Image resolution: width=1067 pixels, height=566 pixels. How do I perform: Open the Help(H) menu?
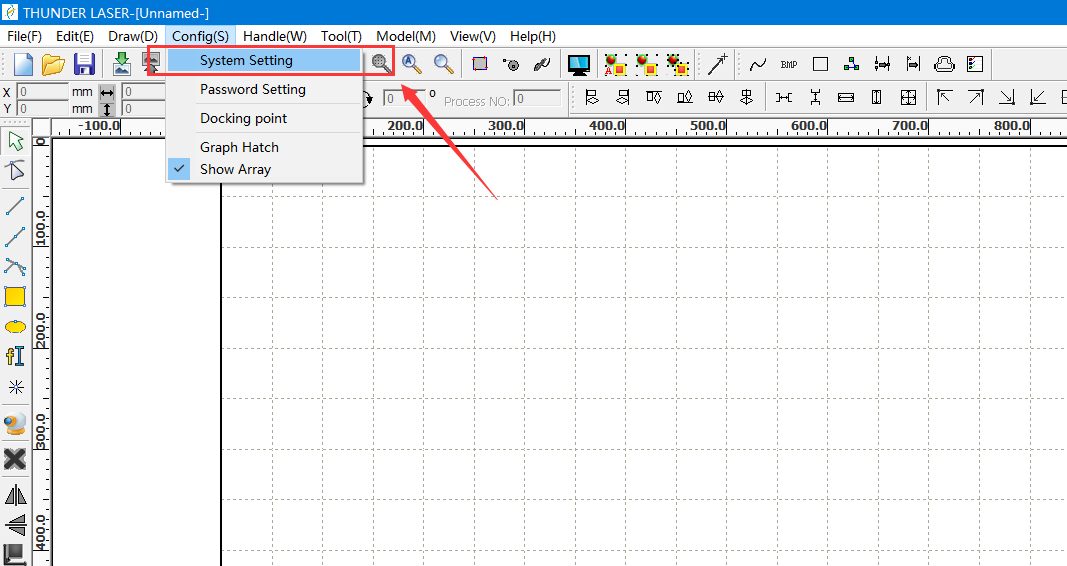pyautogui.click(x=533, y=36)
